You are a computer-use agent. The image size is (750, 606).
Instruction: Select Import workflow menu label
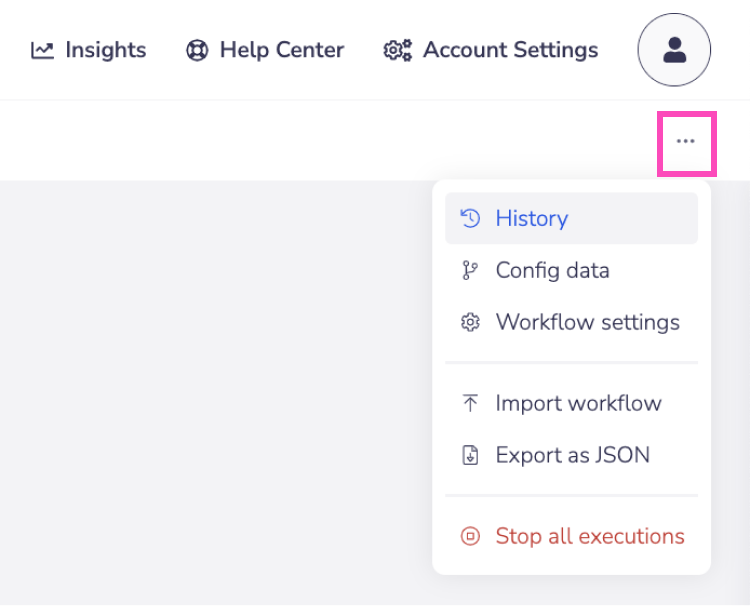point(578,403)
